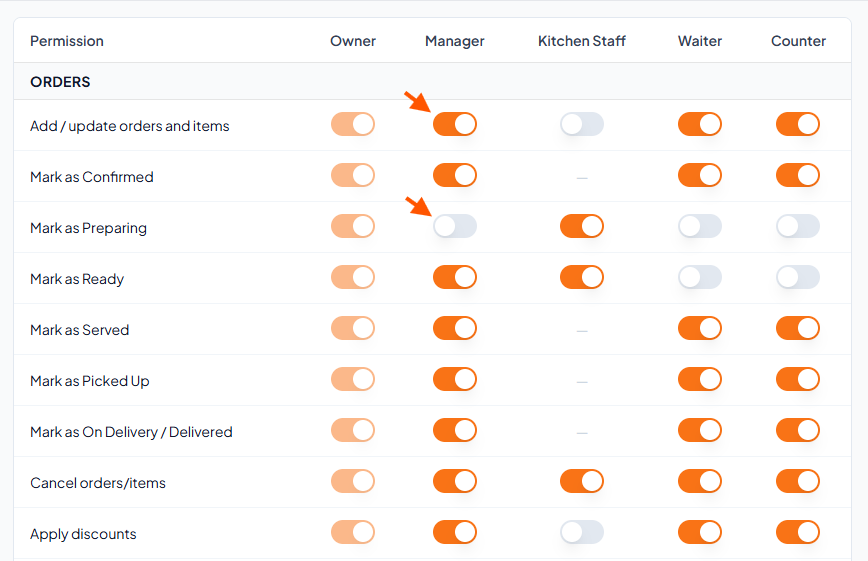This screenshot has height=561, width=868.
Task: Enable Kitchen Staff Add / update orders permission
Action: tap(582, 124)
